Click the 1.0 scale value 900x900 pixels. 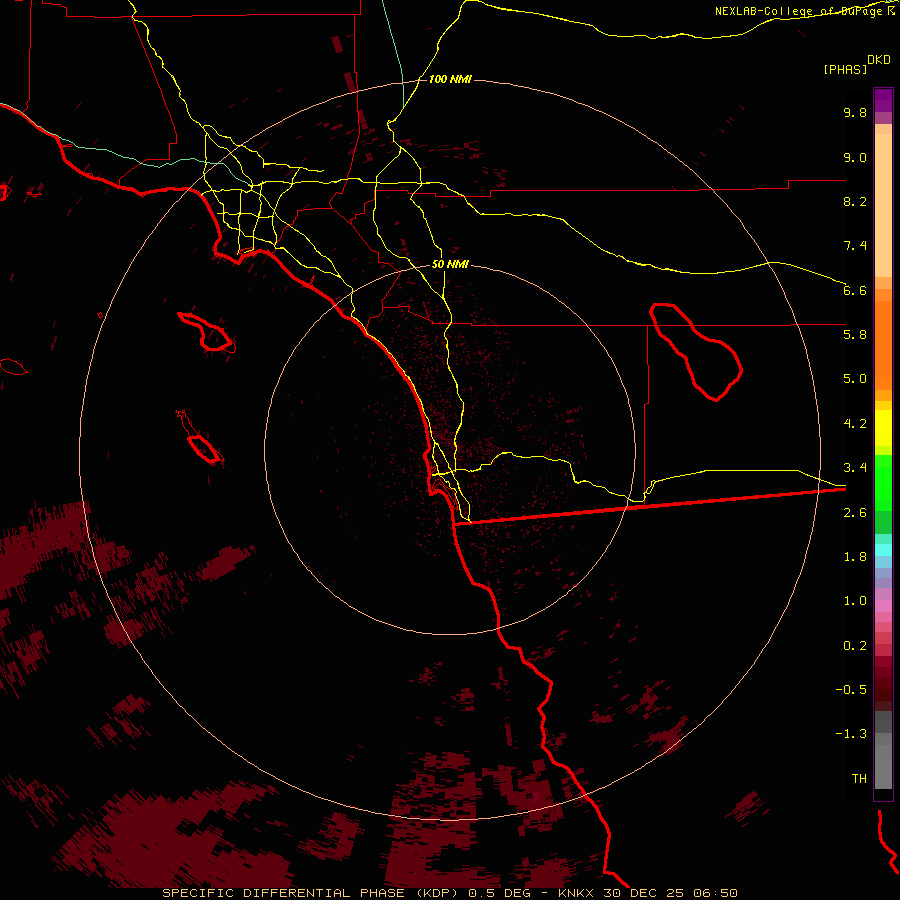point(855,601)
